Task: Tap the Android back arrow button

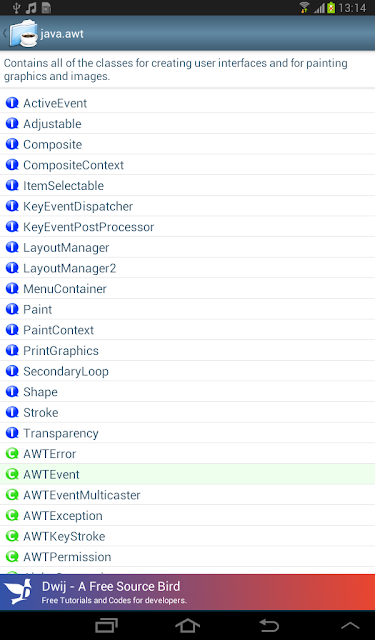Action: [269, 625]
